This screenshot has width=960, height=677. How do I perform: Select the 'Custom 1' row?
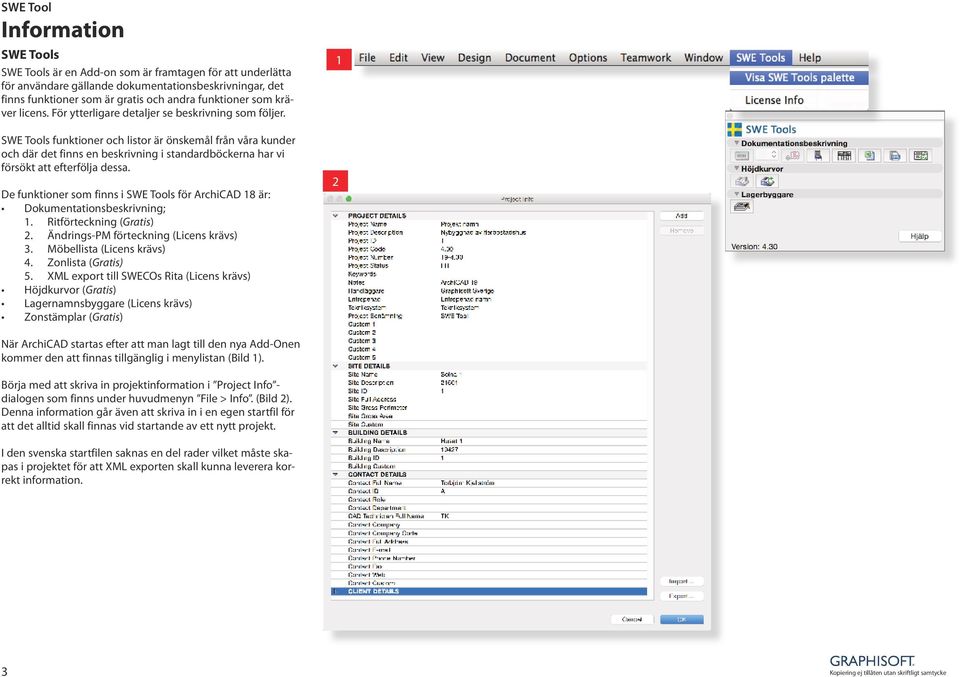tap(489, 324)
